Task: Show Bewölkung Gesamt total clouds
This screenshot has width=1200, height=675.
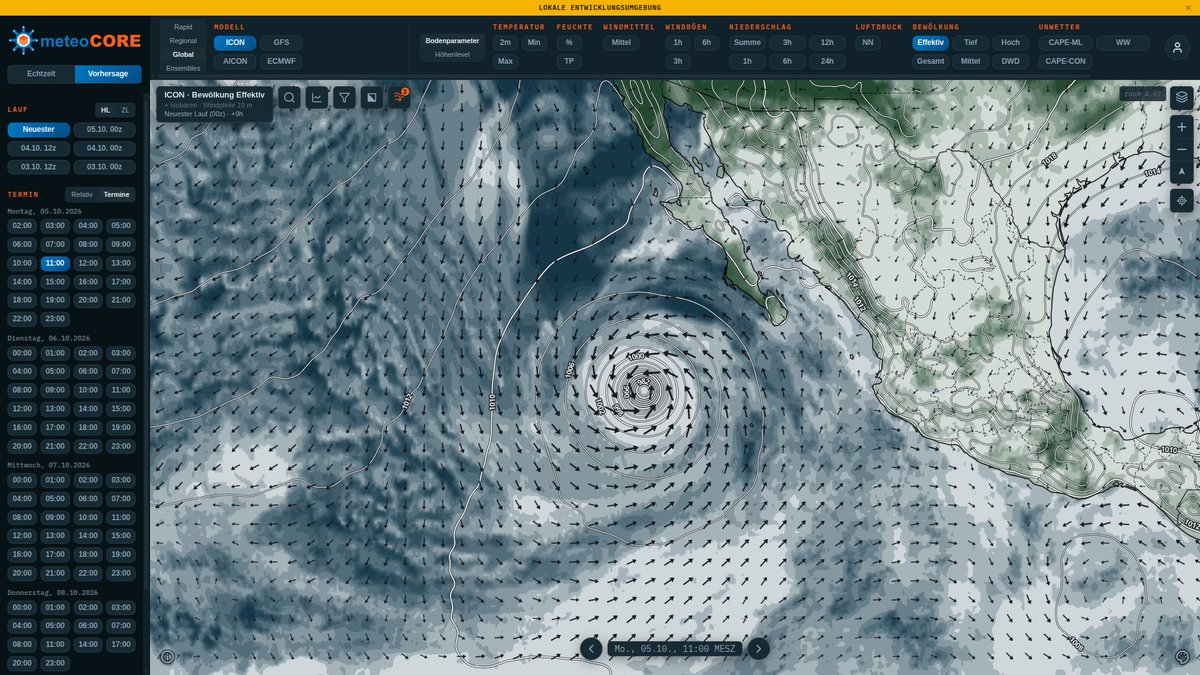Action: [x=930, y=61]
